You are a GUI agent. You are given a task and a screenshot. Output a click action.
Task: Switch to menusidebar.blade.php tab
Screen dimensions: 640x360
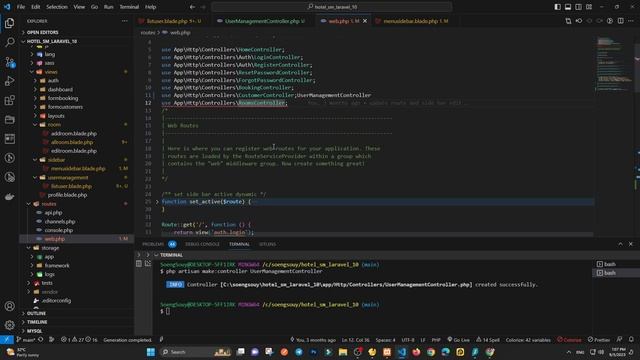click(x=412, y=21)
